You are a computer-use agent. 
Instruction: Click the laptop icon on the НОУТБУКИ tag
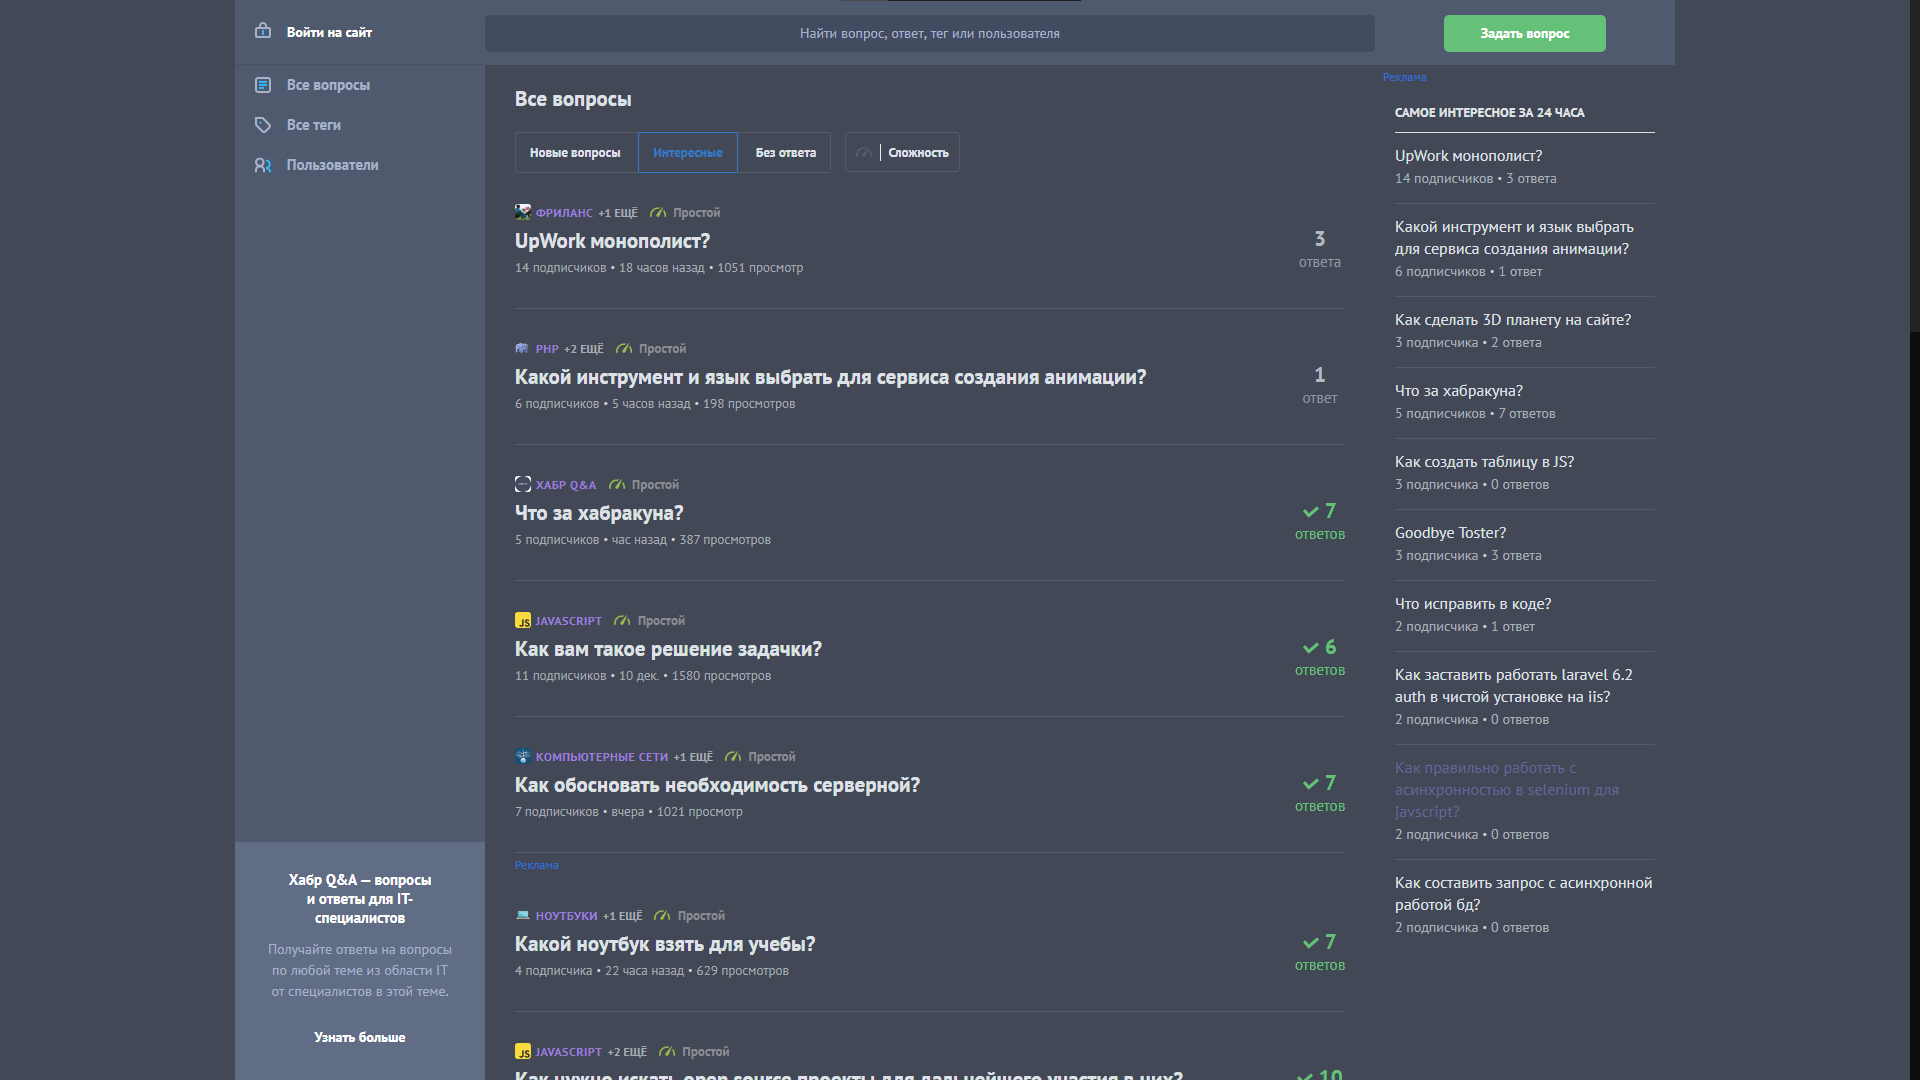click(x=522, y=915)
